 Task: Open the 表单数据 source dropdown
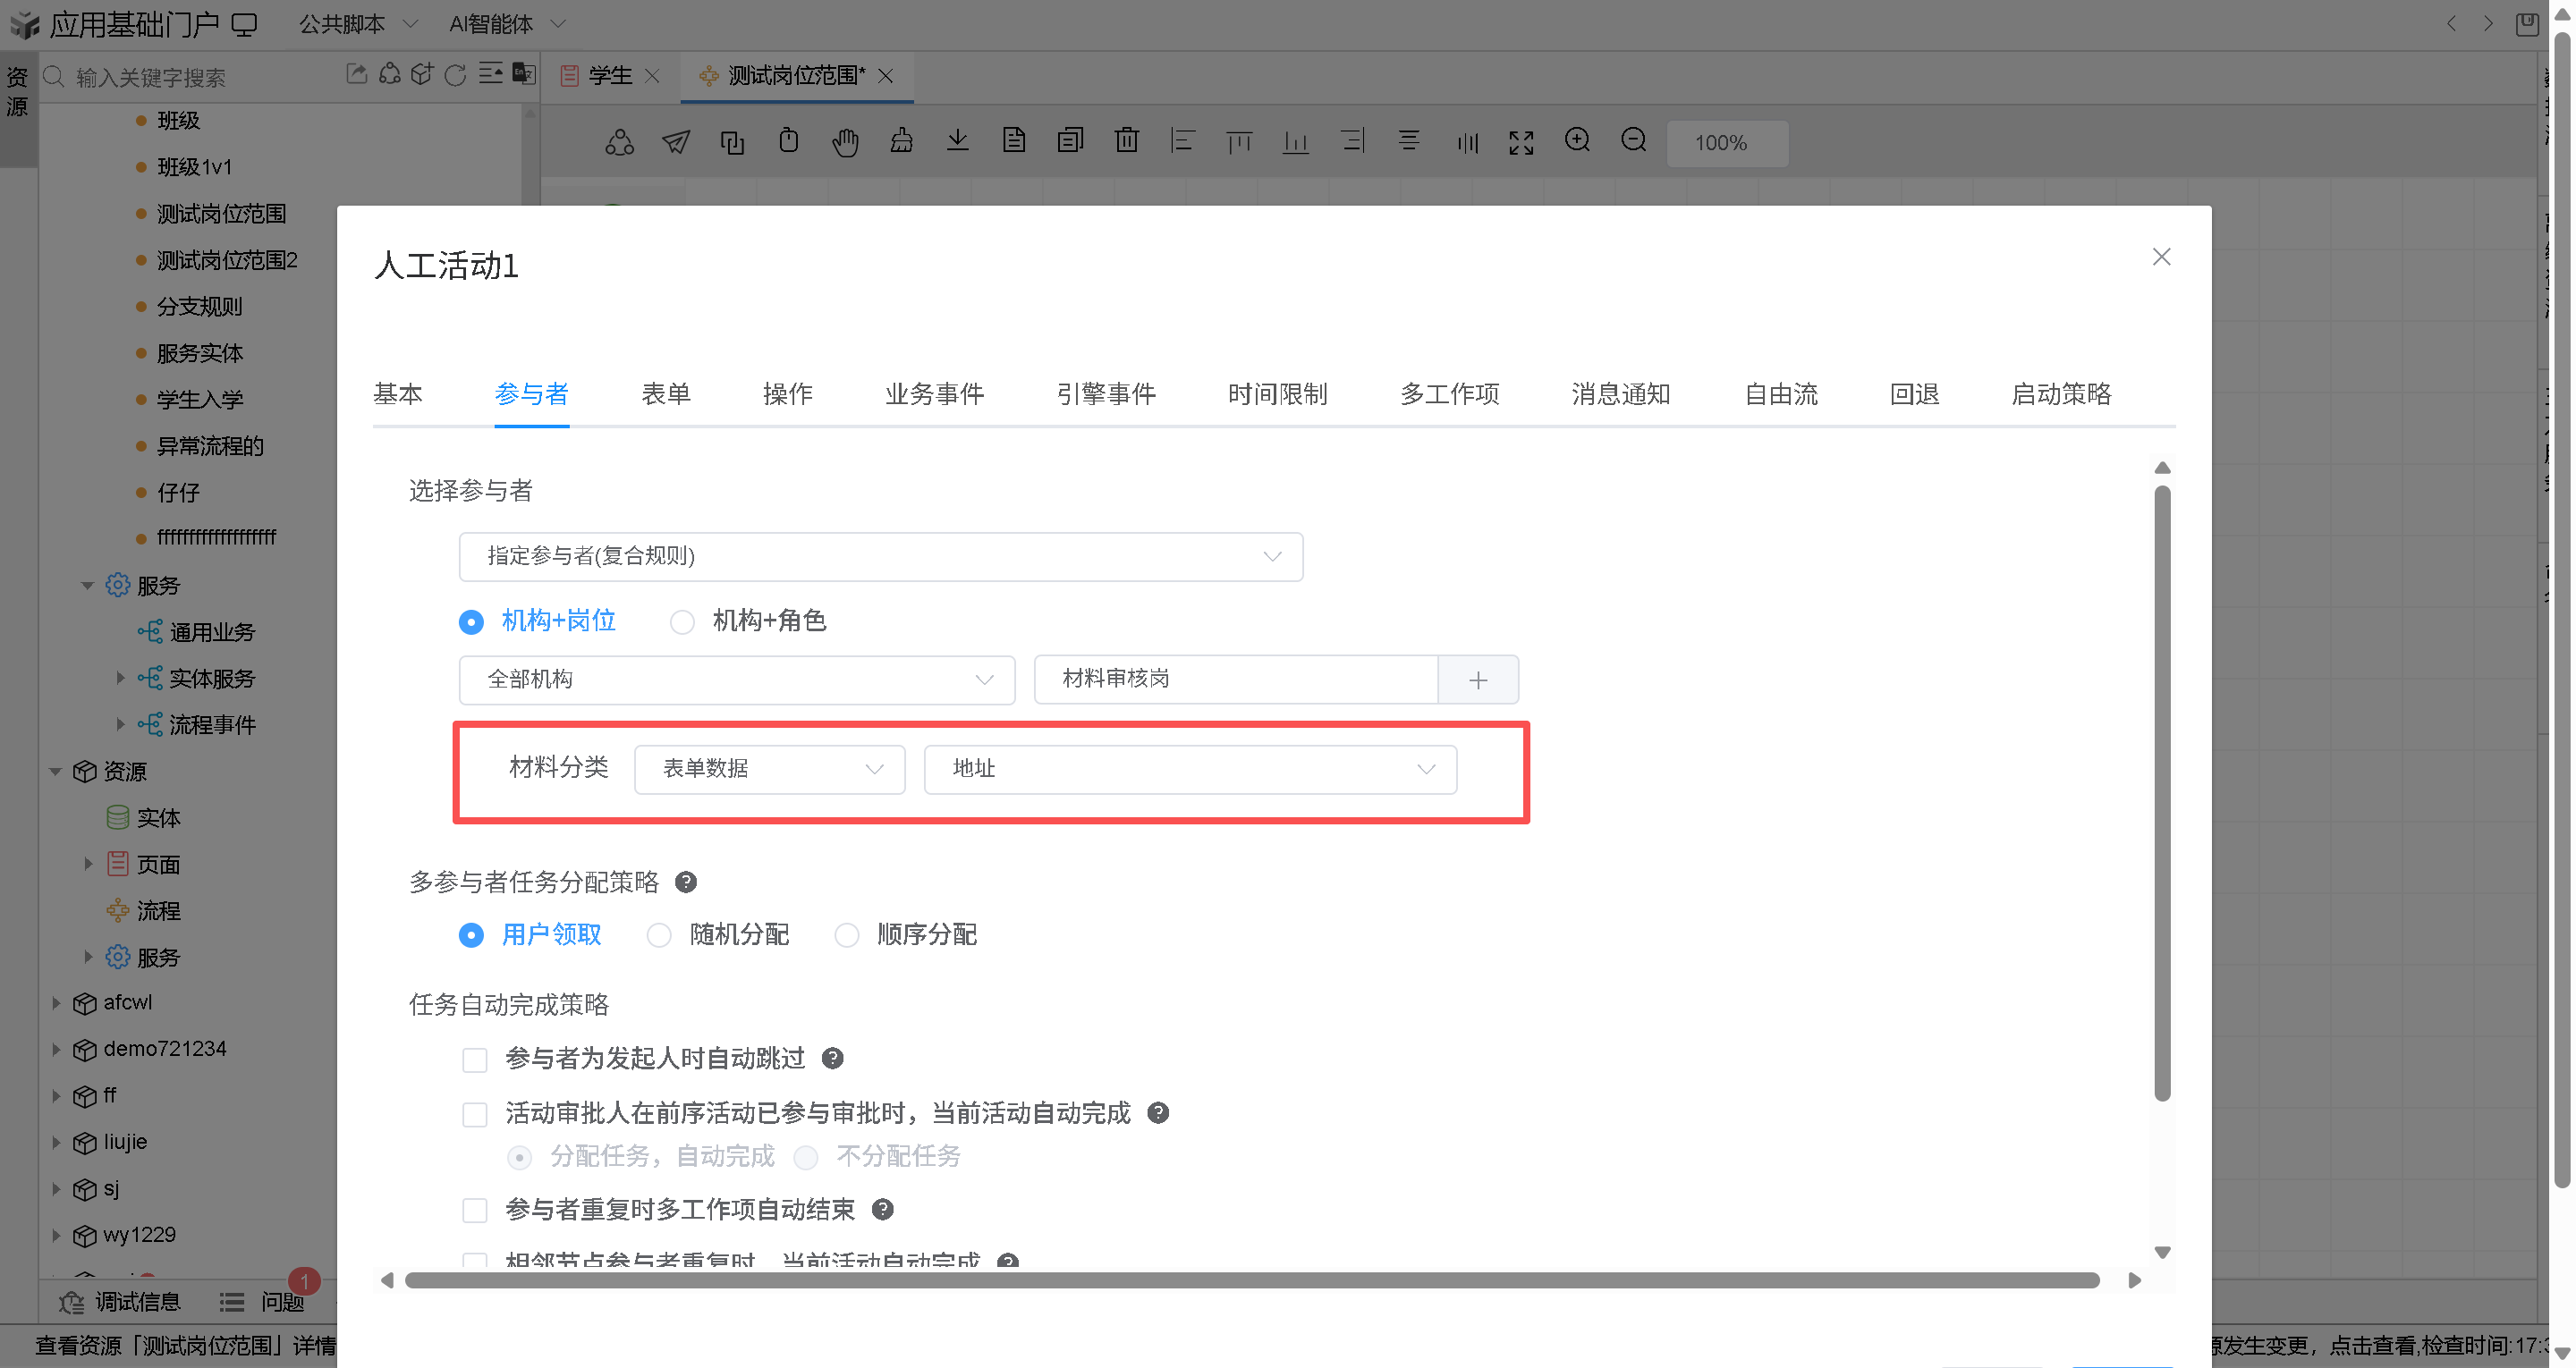tap(769, 769)
